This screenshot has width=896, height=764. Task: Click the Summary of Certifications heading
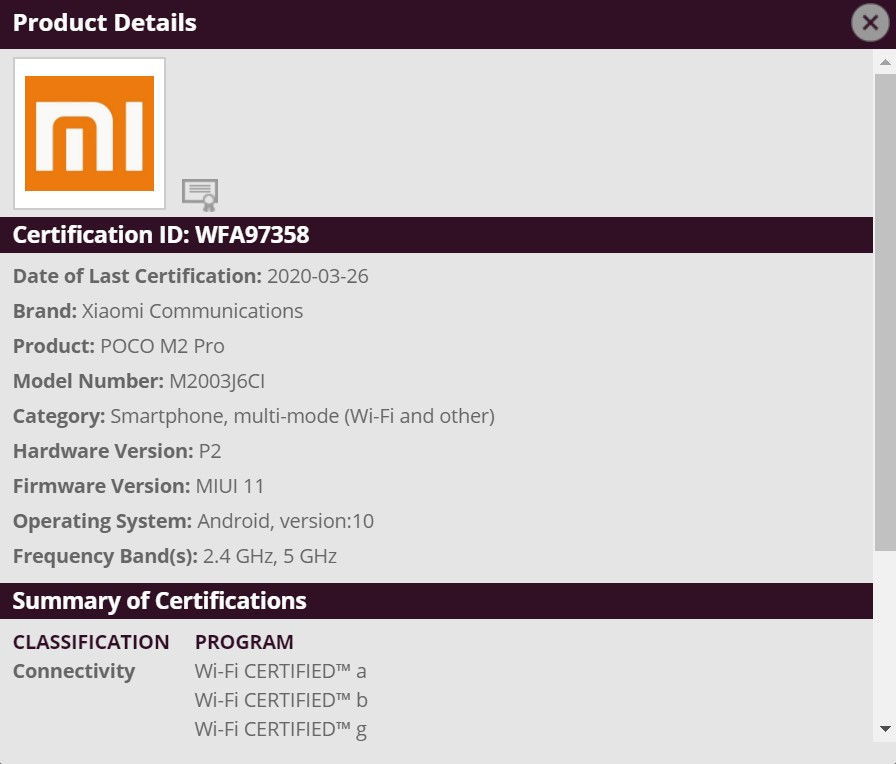click(x=159, y=601)
